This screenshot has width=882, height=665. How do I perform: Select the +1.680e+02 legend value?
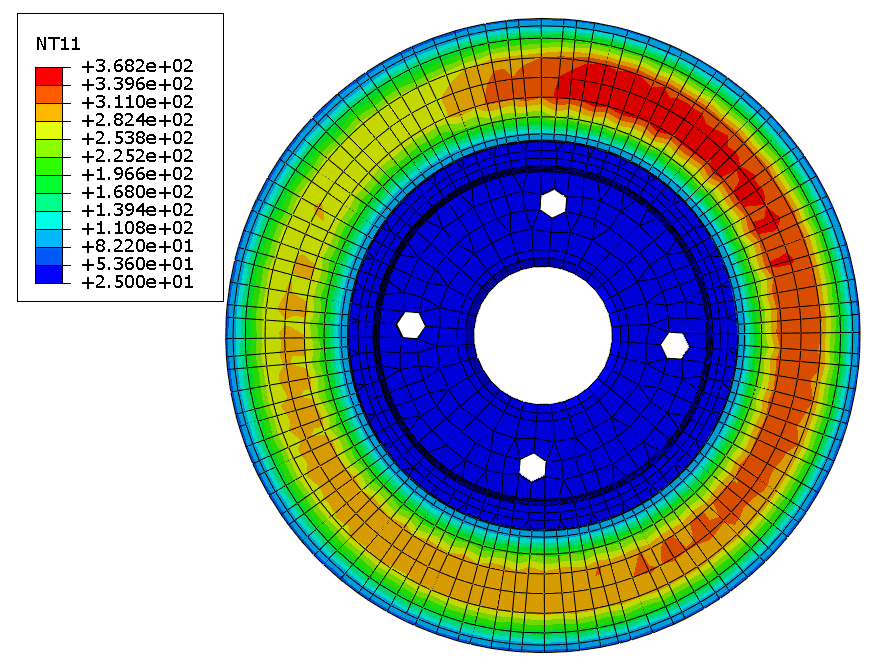point(137,192)
